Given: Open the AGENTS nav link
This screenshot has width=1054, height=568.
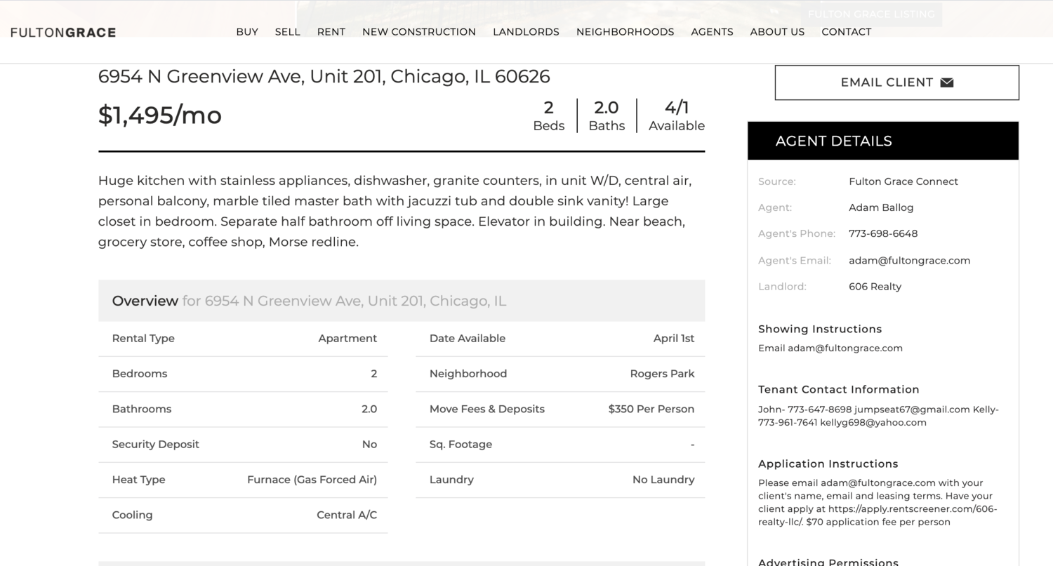Looking at the screenshot, I should point(712,32).
